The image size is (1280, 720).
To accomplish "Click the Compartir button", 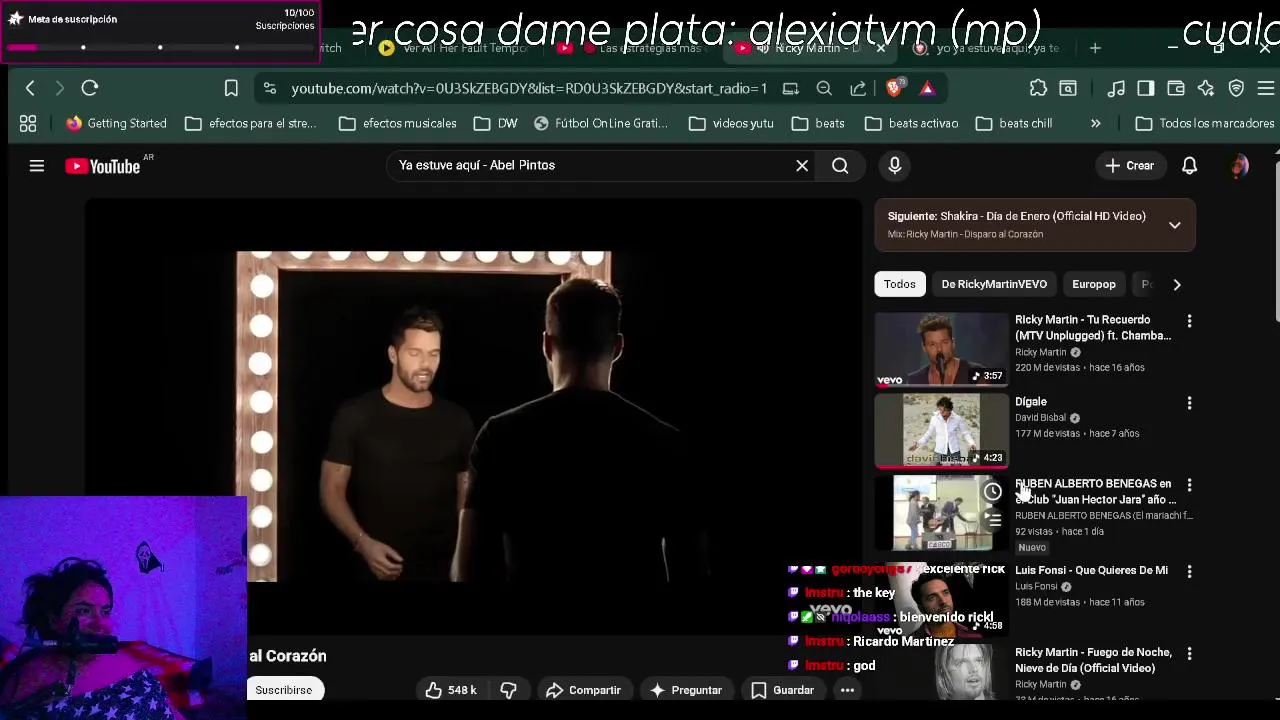I will (x=584, y=690).
